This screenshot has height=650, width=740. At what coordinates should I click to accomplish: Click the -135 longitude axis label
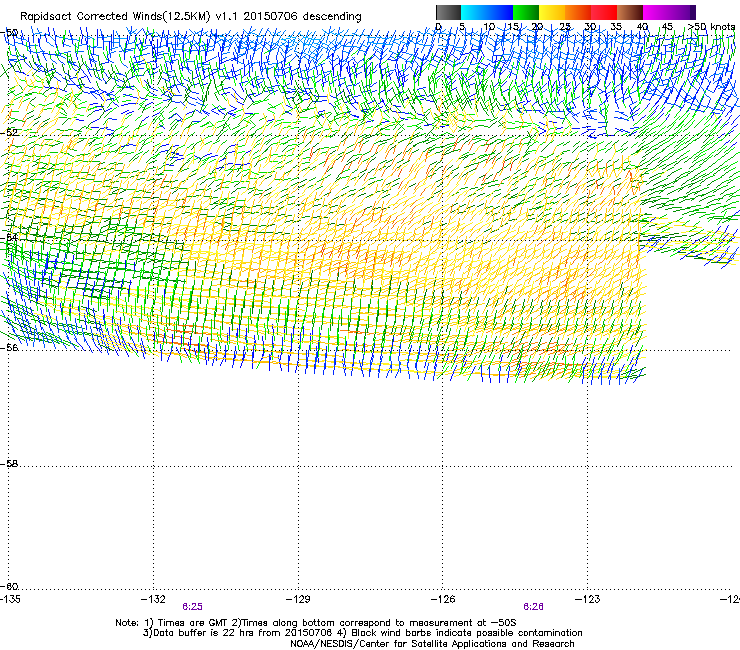[10, 599]
